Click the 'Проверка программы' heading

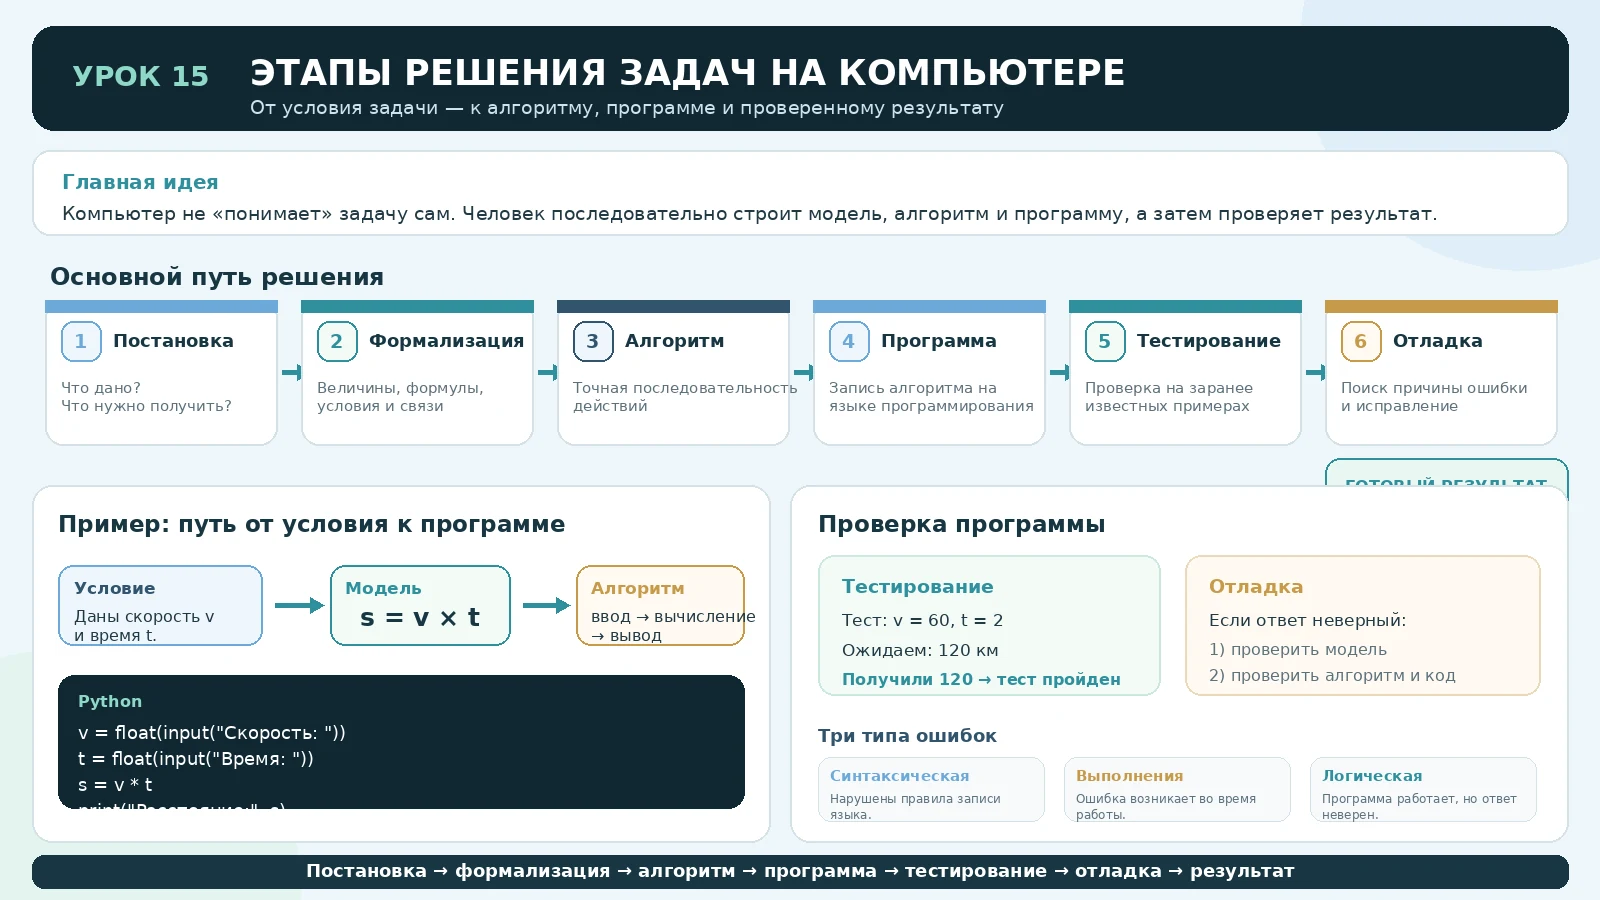[x=962, y=524]
